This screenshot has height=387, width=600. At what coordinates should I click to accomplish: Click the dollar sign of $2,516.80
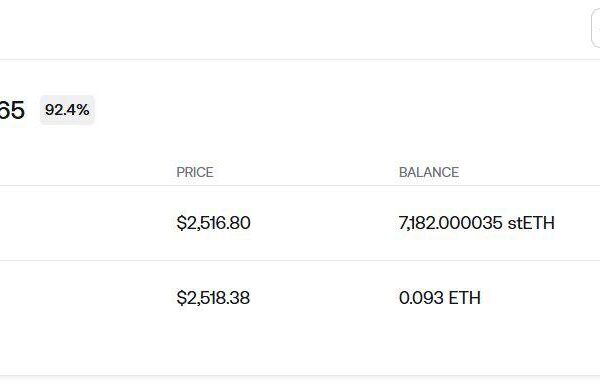click(x=181, y=223)
